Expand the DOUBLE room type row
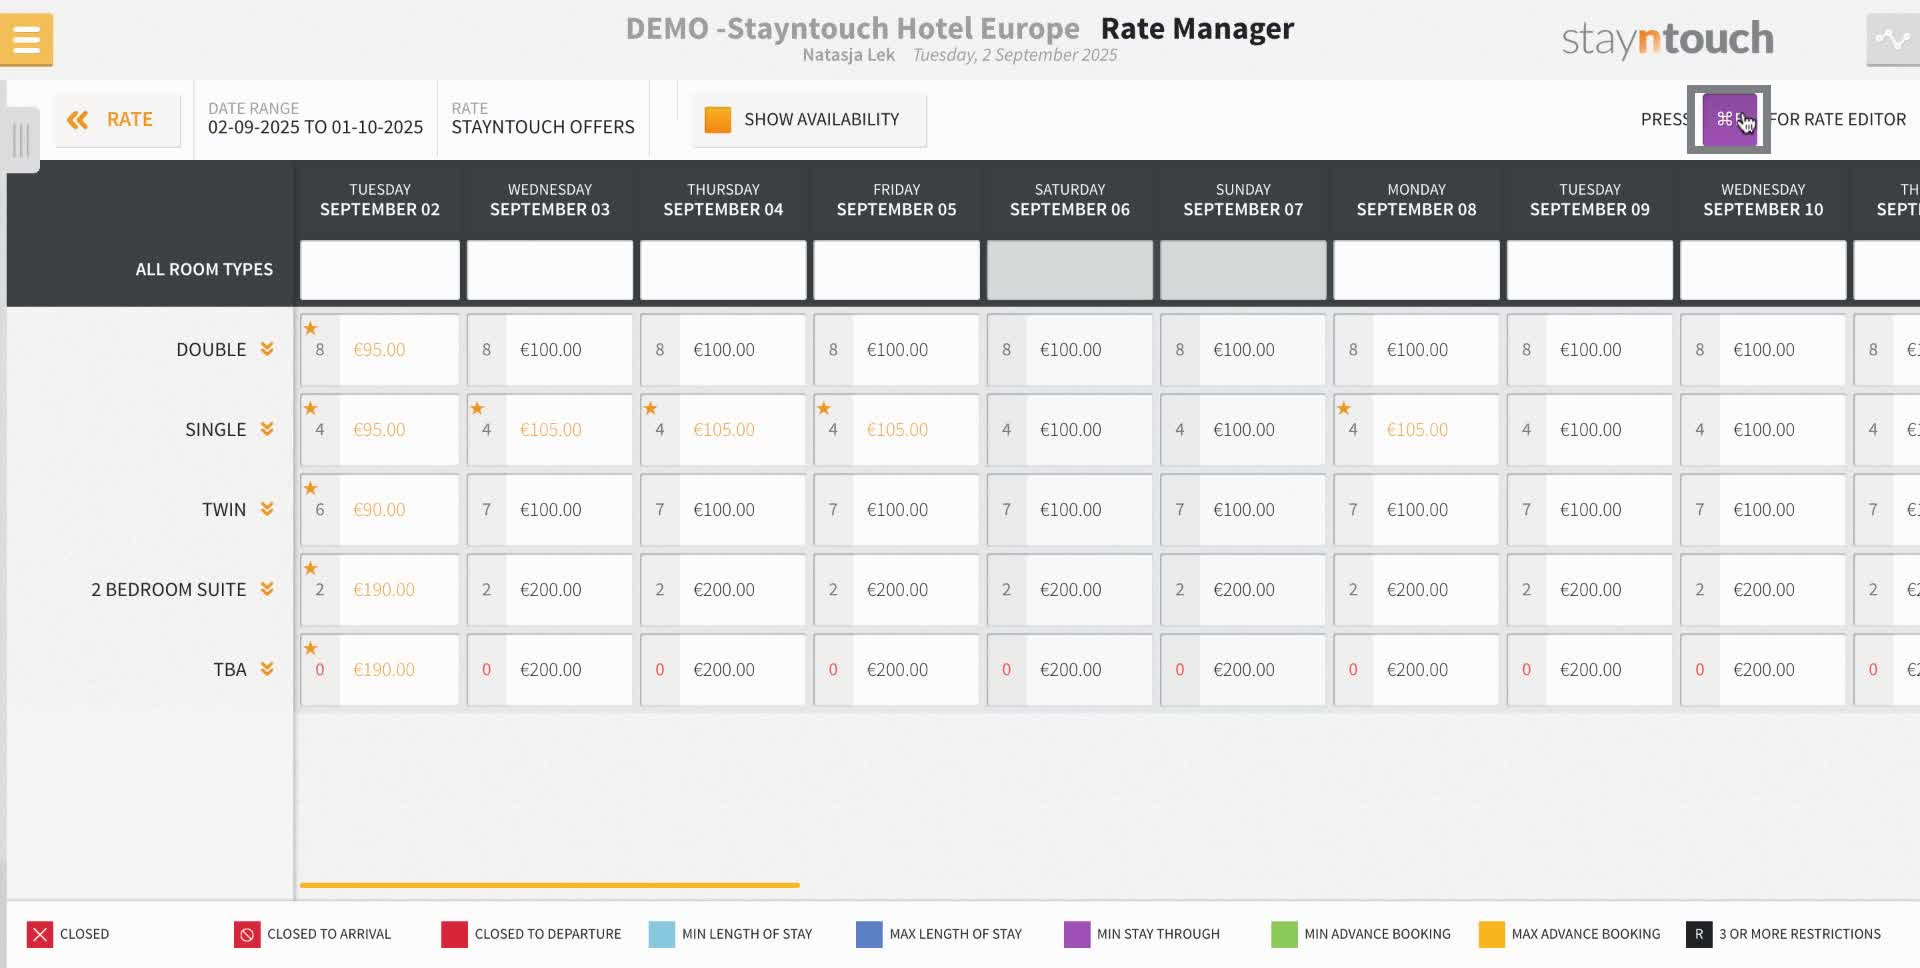Screen dimensions: 1920x968 click(x=267, y=349)
